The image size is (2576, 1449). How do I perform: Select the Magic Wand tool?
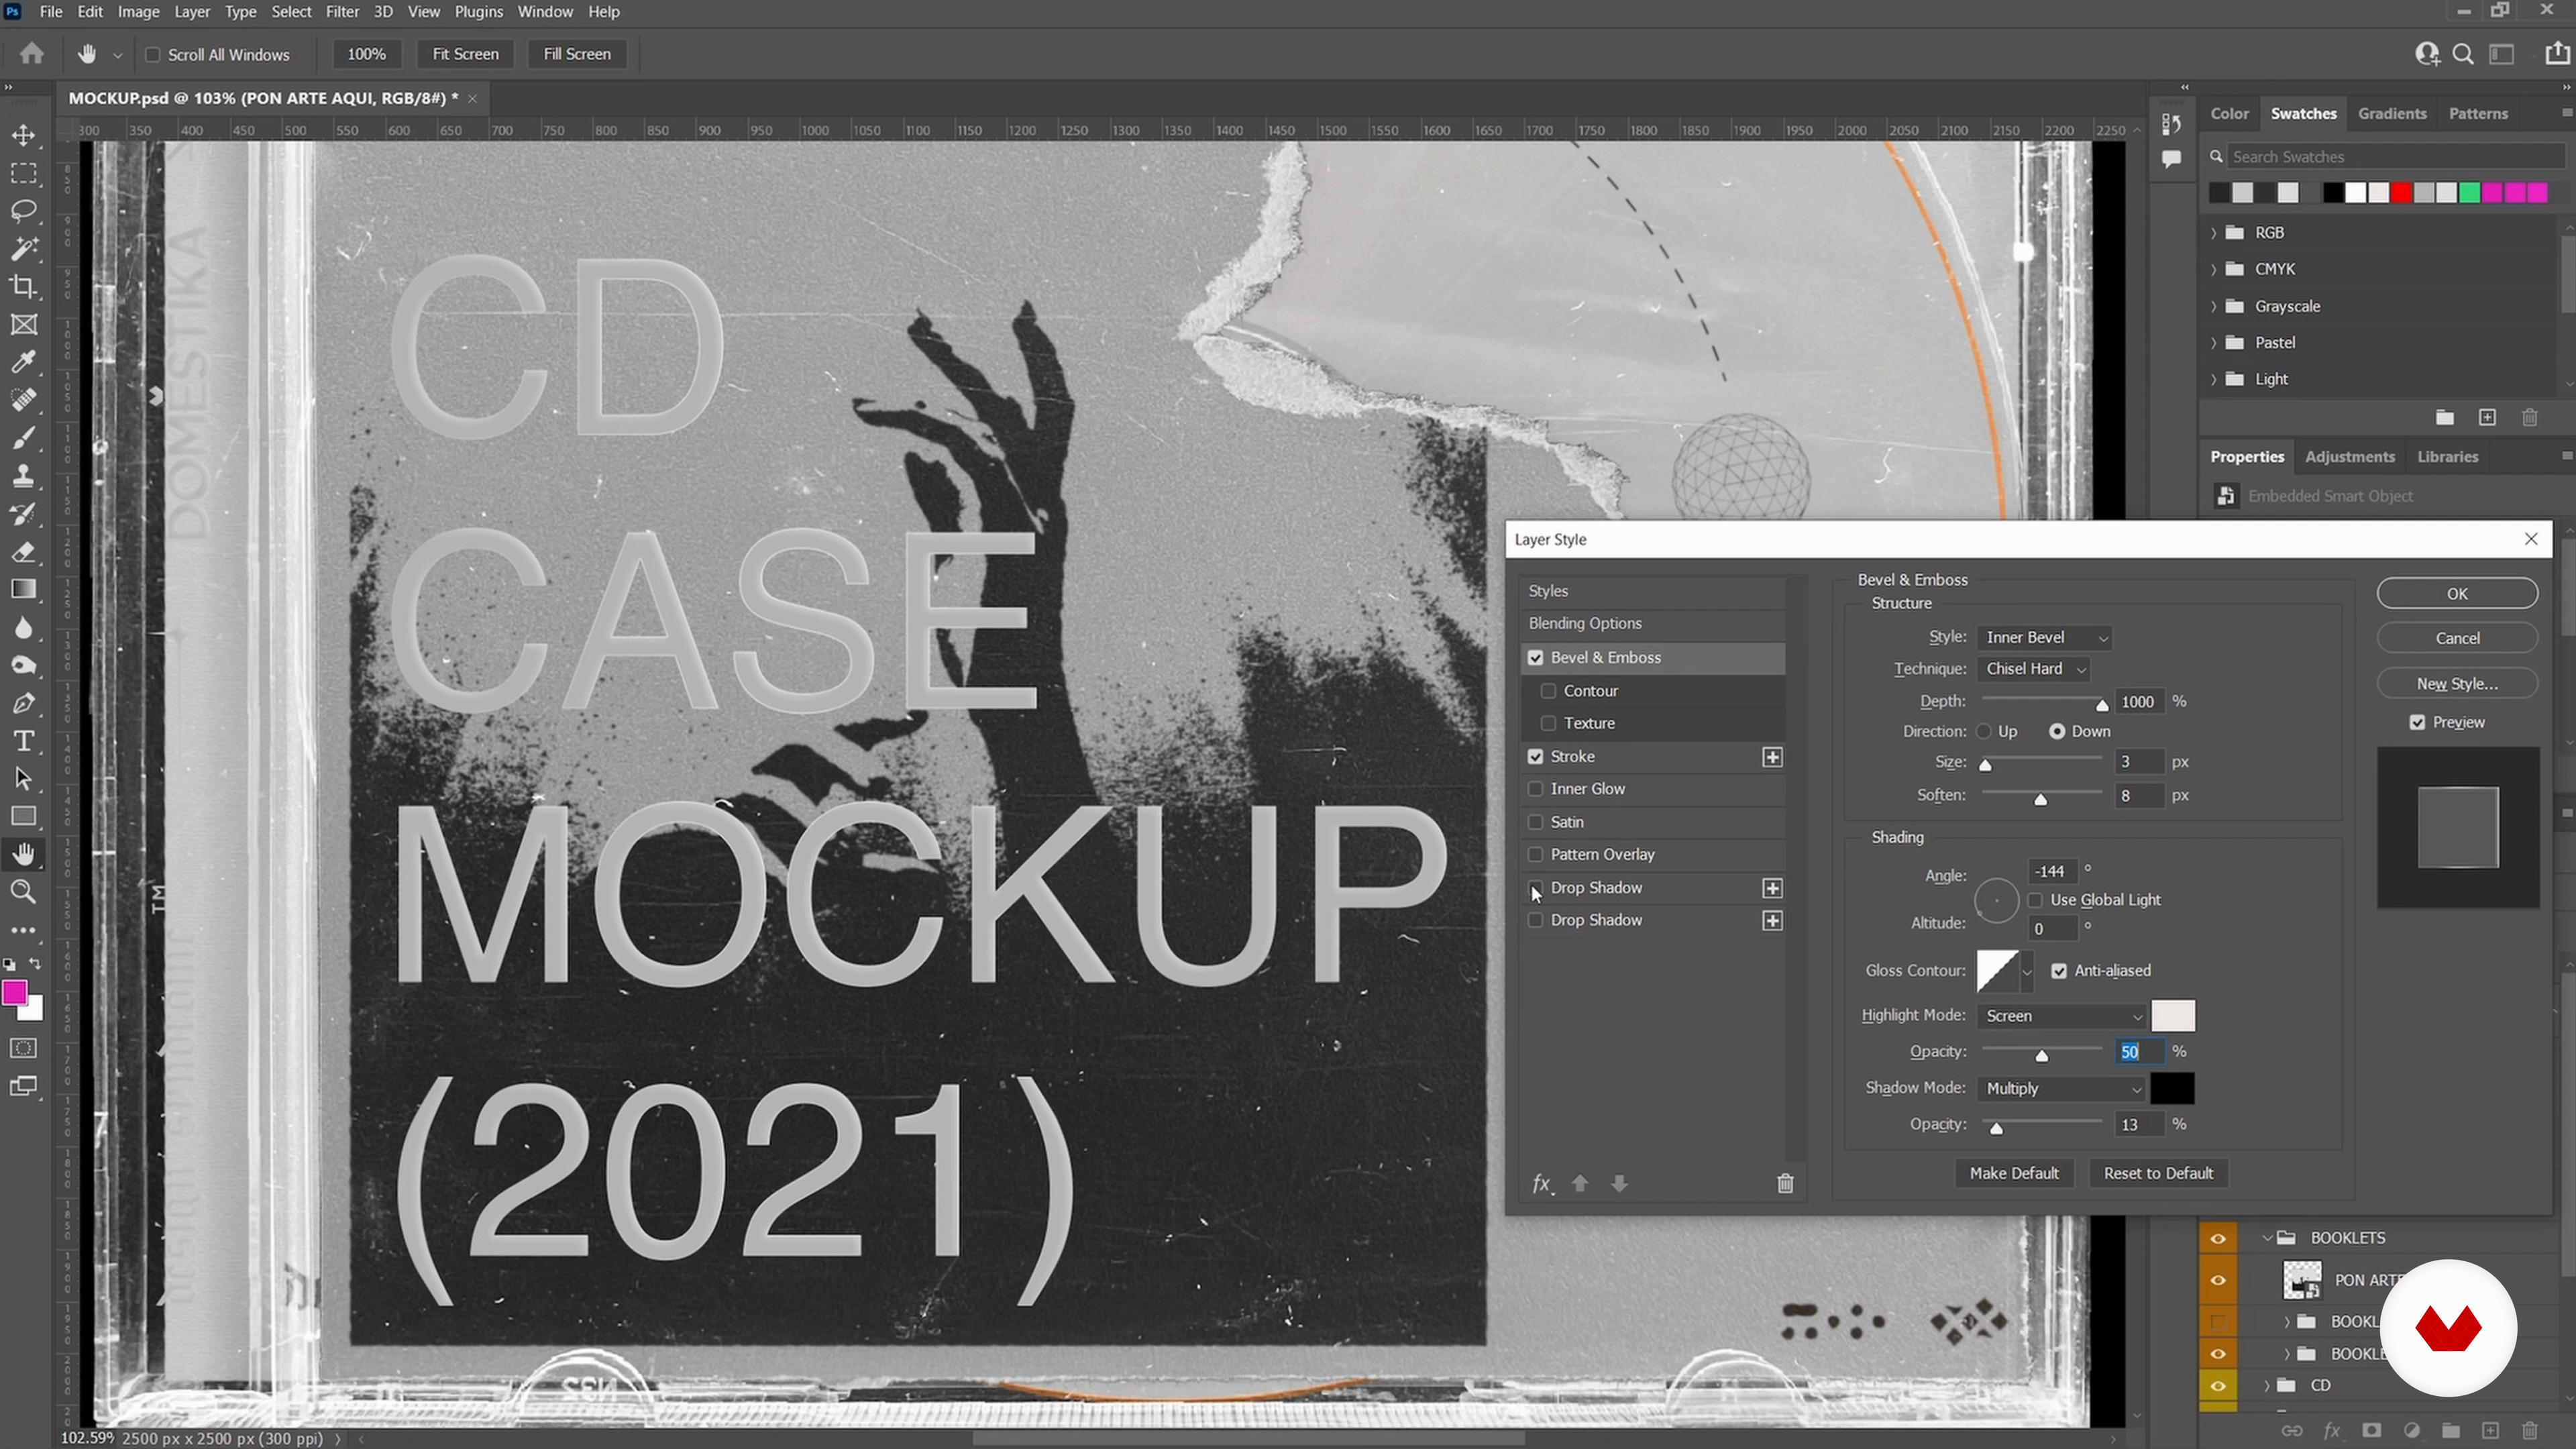(x=24, y=249)
